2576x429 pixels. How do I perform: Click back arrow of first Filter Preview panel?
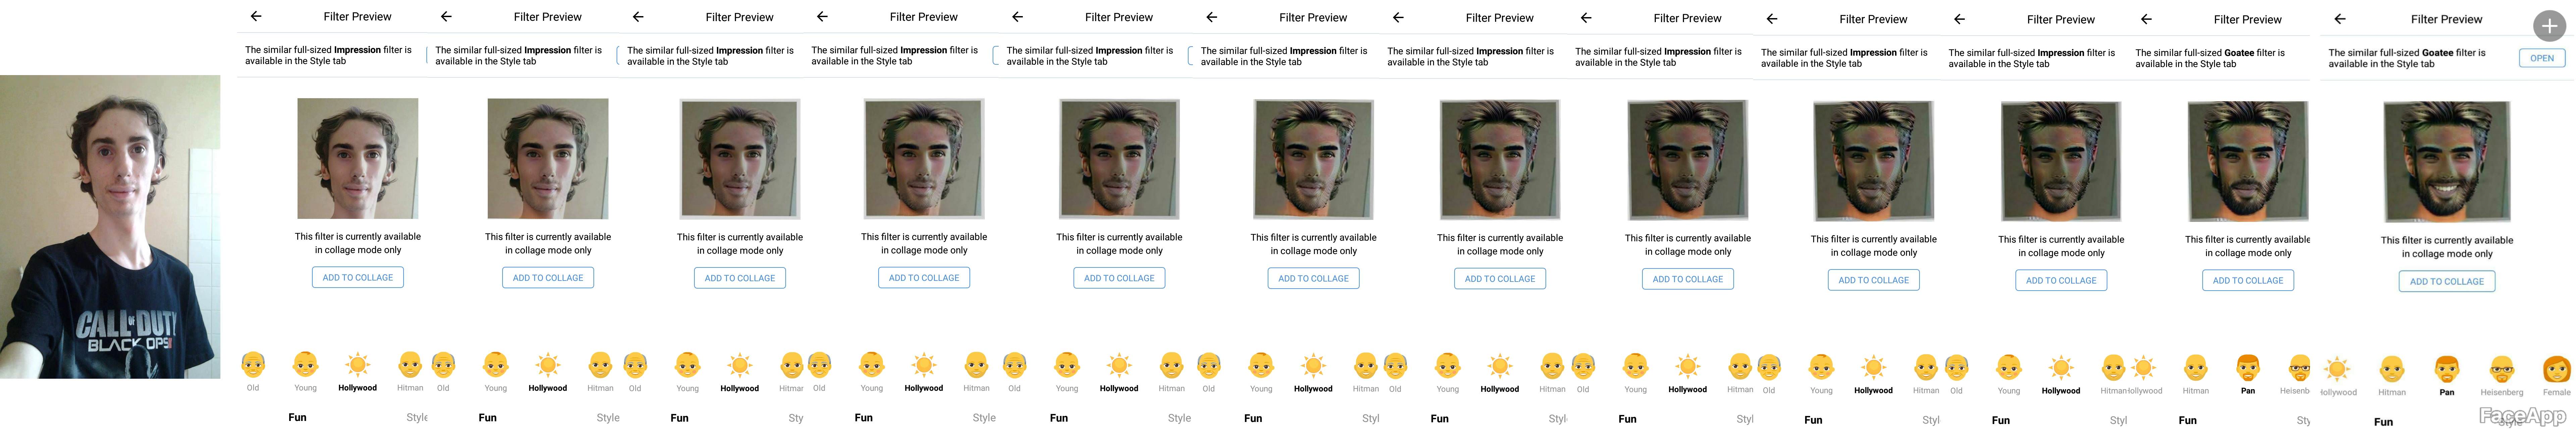click(256, 16)
